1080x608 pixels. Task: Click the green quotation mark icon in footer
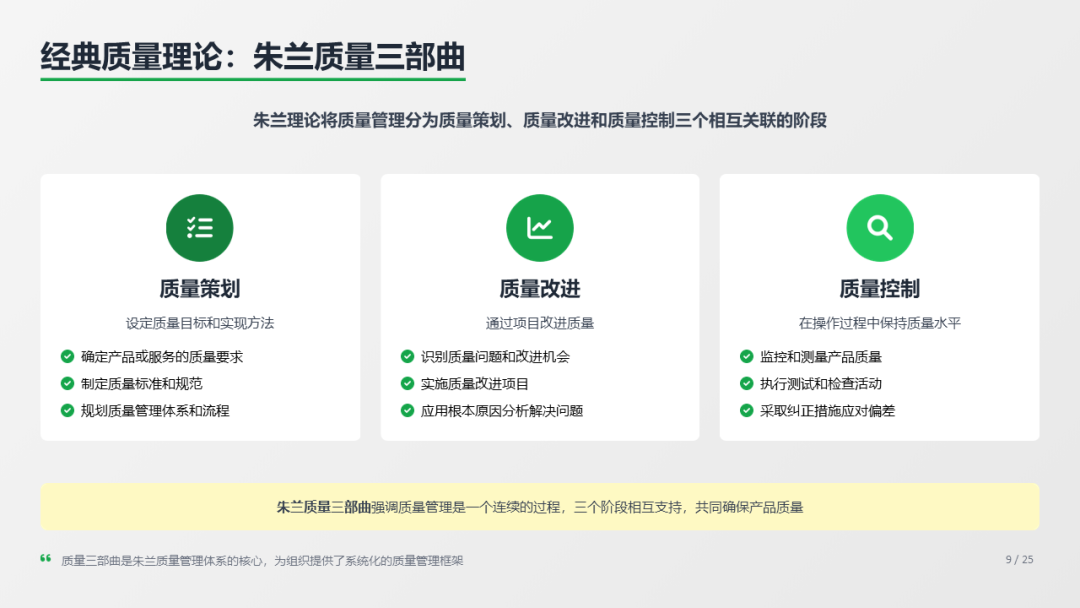tap(46, 559)
